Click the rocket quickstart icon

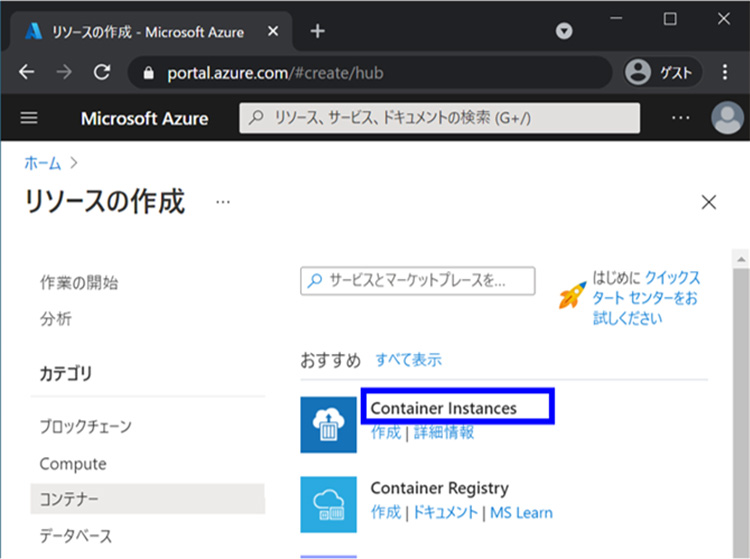tap(573, 295)
